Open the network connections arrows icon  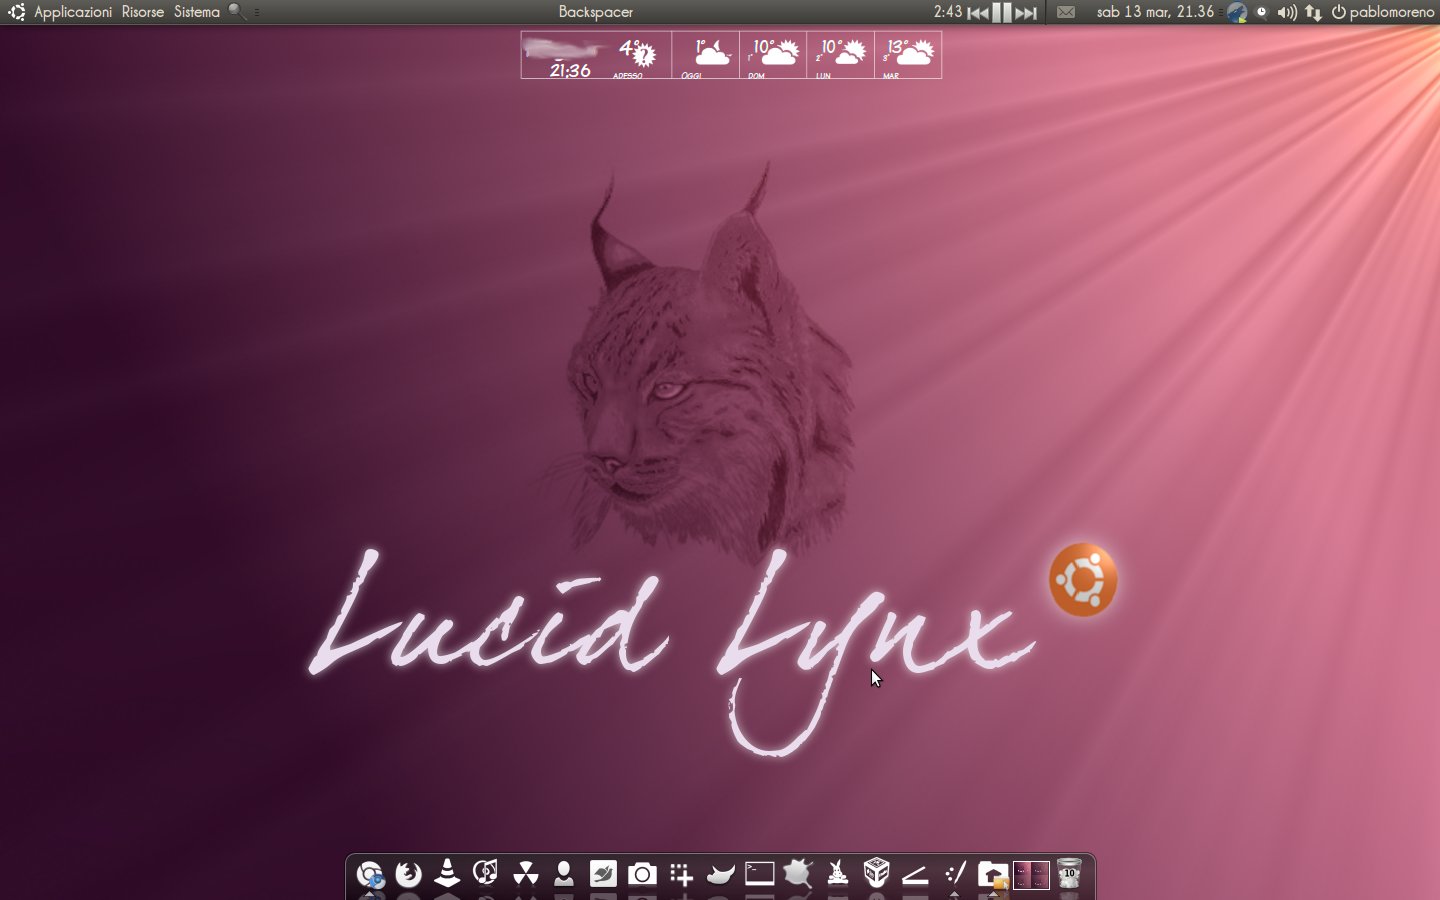pos(1313,12)
